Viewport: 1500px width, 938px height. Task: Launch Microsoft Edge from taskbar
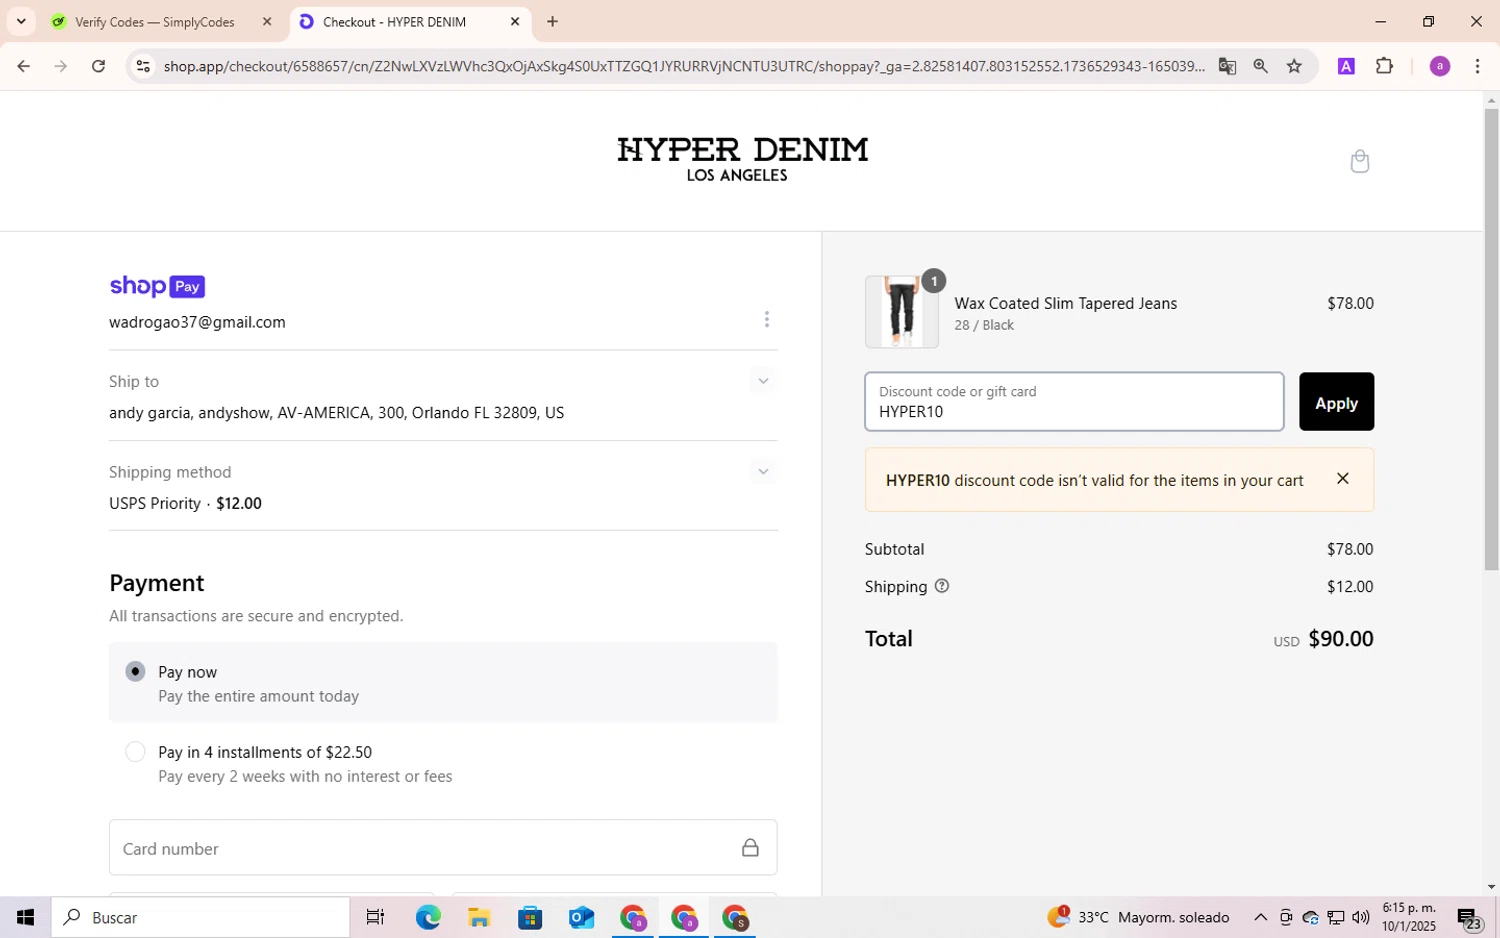(428, 917)
